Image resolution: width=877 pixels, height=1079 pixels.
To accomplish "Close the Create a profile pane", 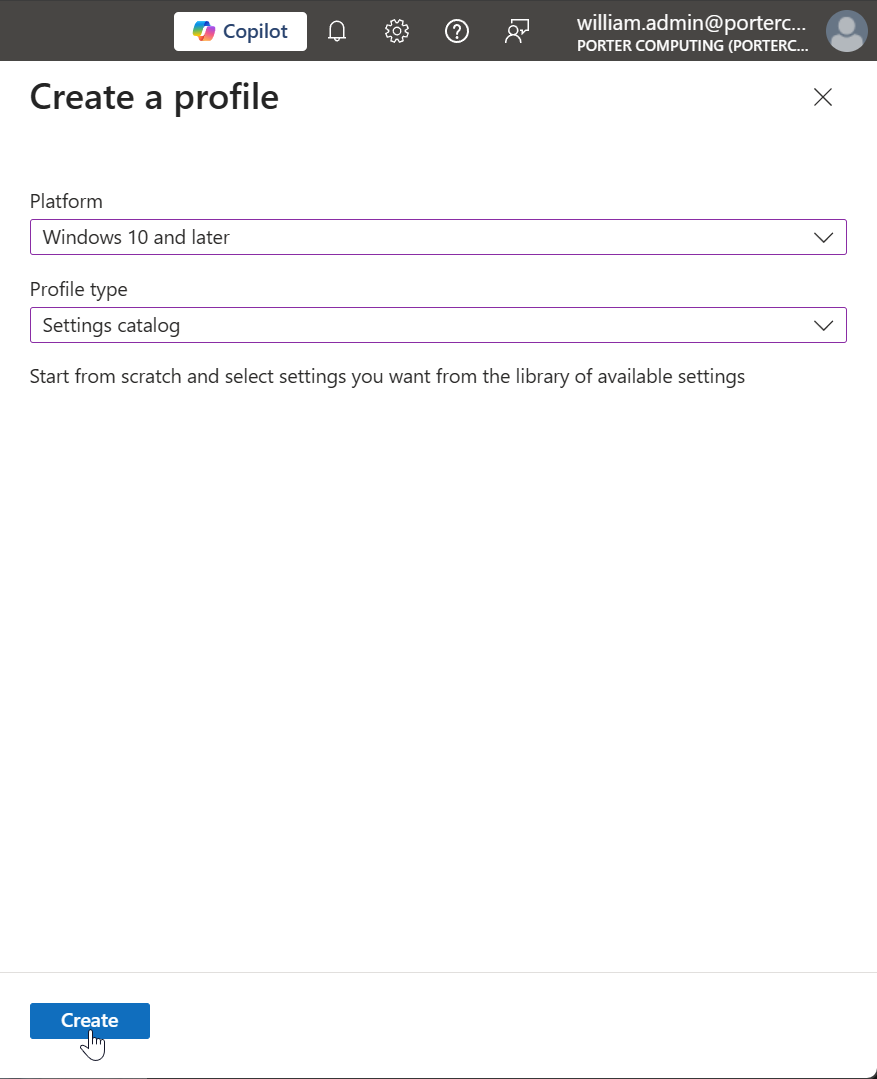I will click(x=823, y=97).
